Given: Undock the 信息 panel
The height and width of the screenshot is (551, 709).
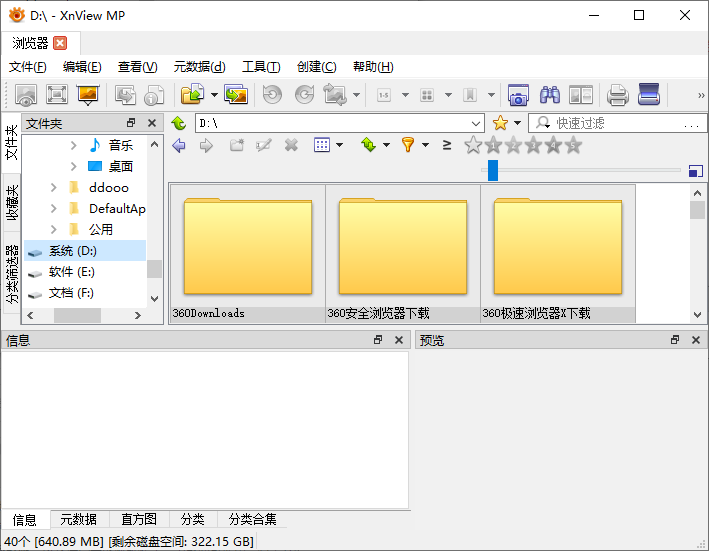Looking at the screenshot, I should click(x=378, y=340).
